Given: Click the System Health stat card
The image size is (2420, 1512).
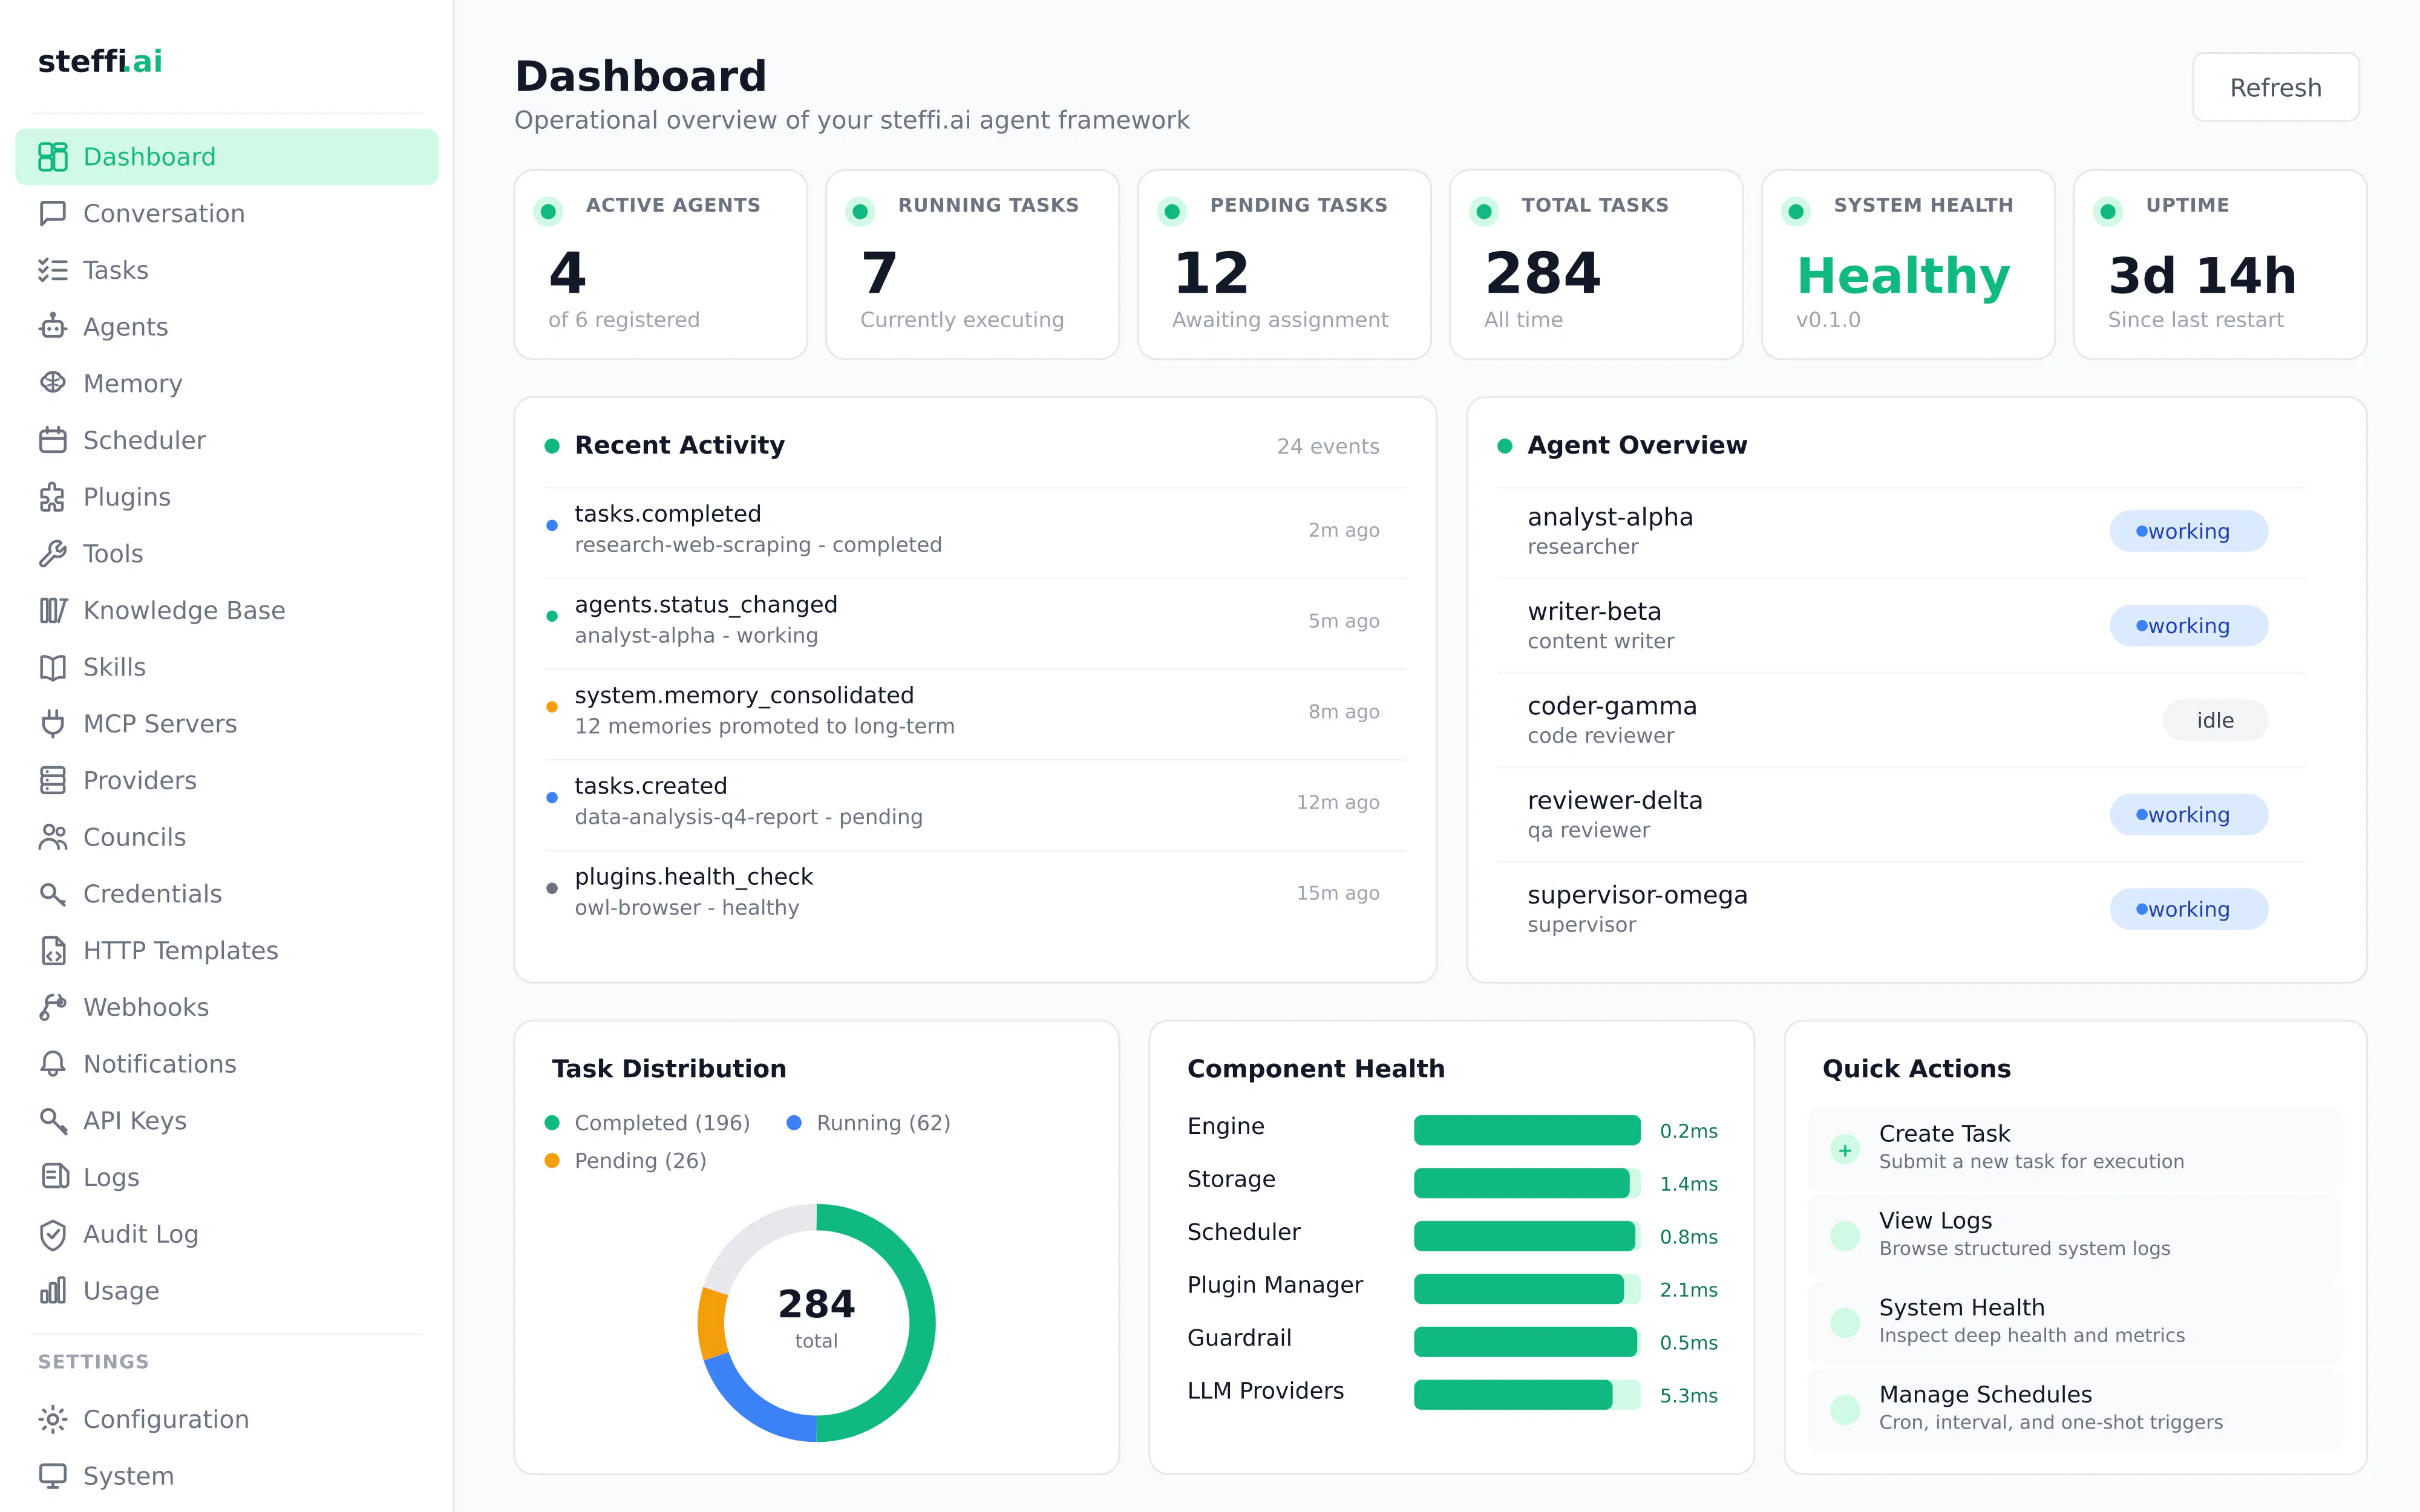Looking at the screenshot, I should (x=1908, y=264).
